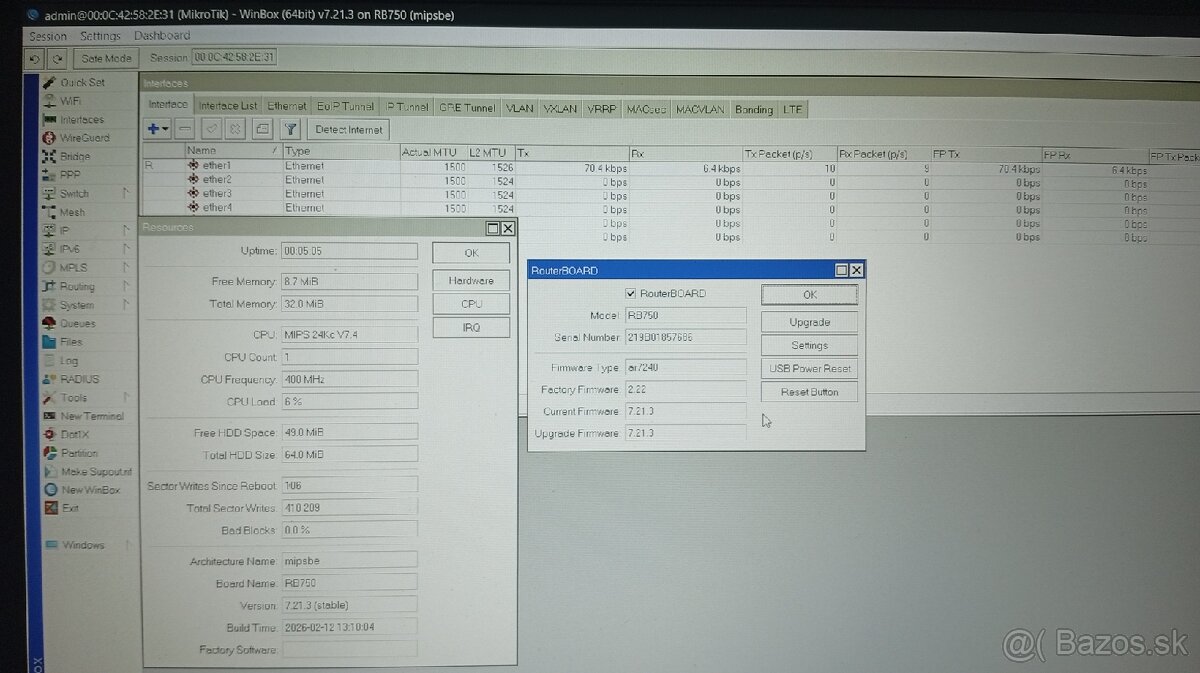Open the Session menu

(x=46, y=35)
